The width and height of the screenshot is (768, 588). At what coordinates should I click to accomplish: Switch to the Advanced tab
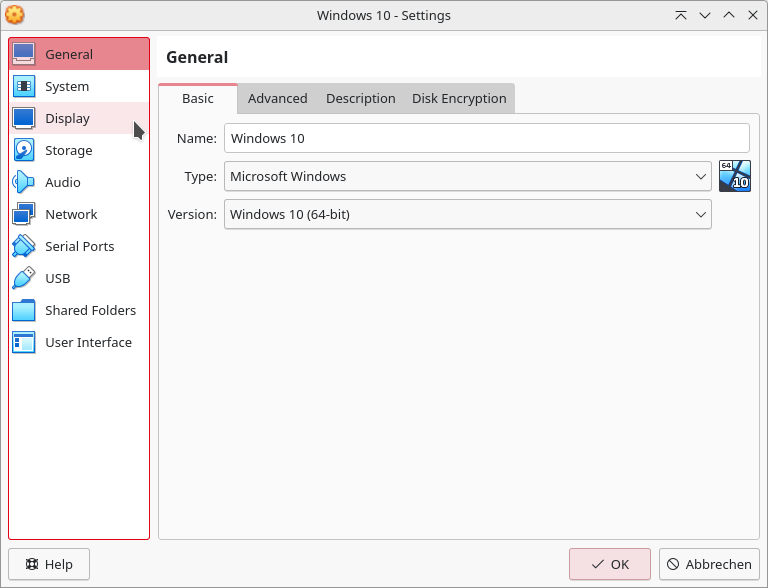(x=278, y=98)
